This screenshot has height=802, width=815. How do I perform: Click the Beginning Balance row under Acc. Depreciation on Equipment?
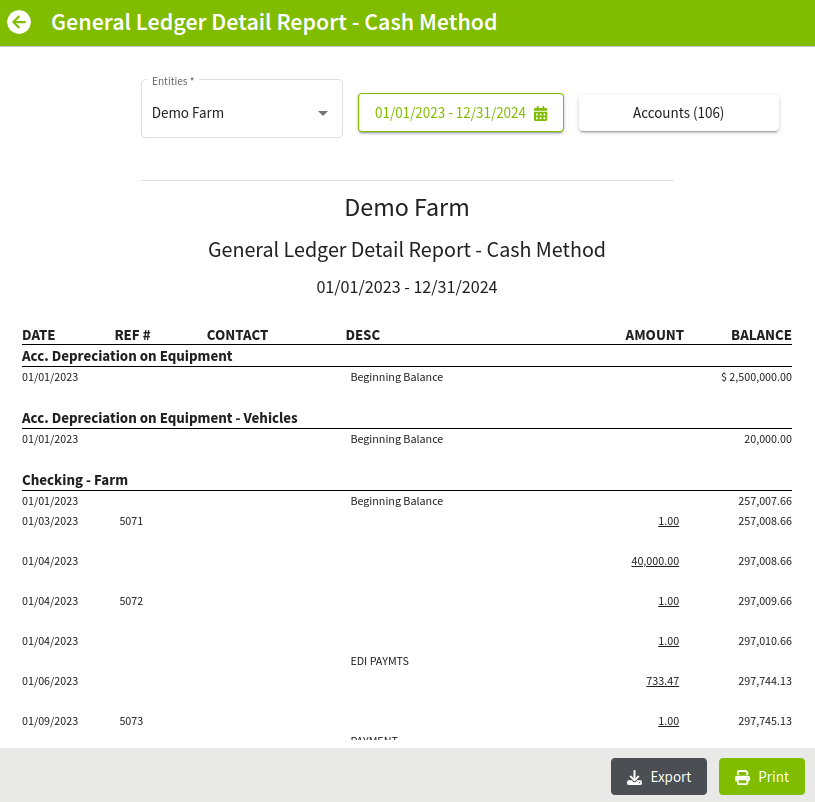click(395, 377)
